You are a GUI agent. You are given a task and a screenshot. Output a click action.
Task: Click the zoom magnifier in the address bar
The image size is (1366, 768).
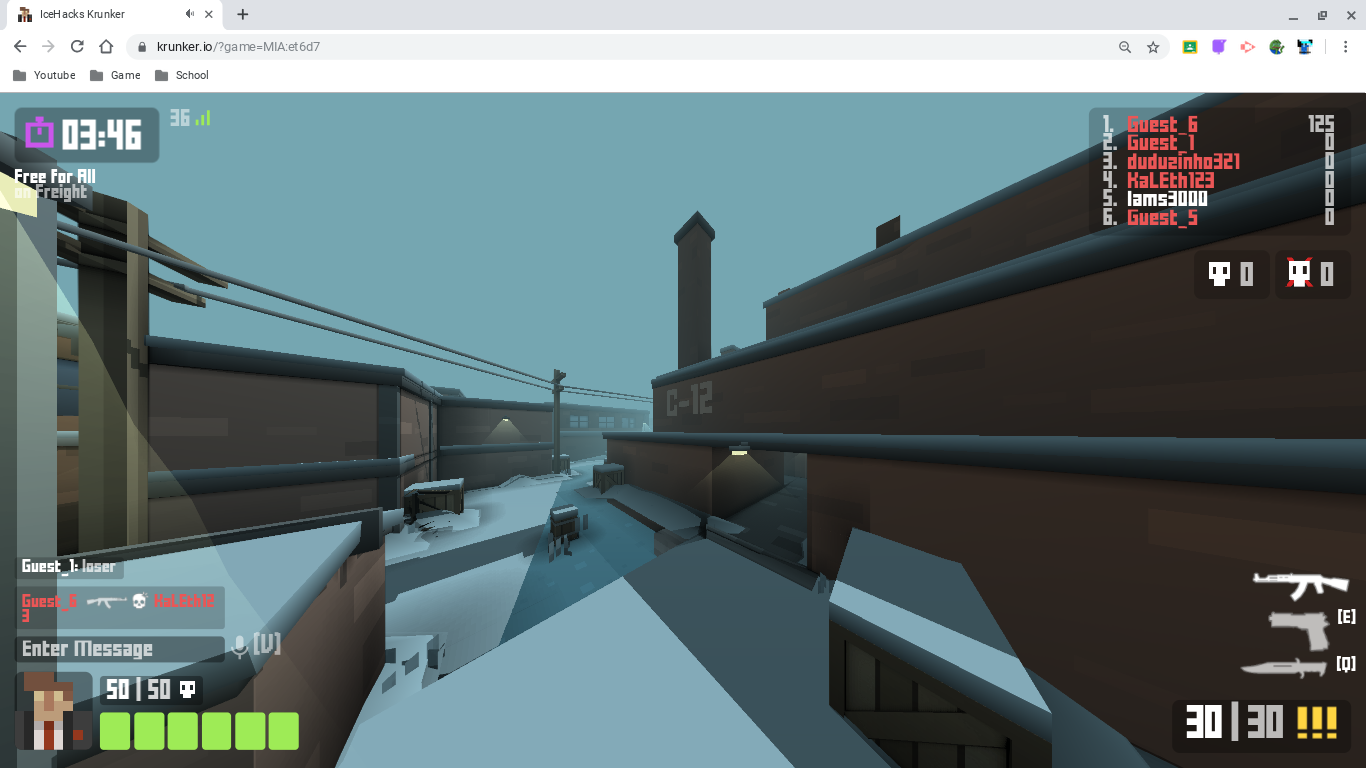[x=1125, y=46]
